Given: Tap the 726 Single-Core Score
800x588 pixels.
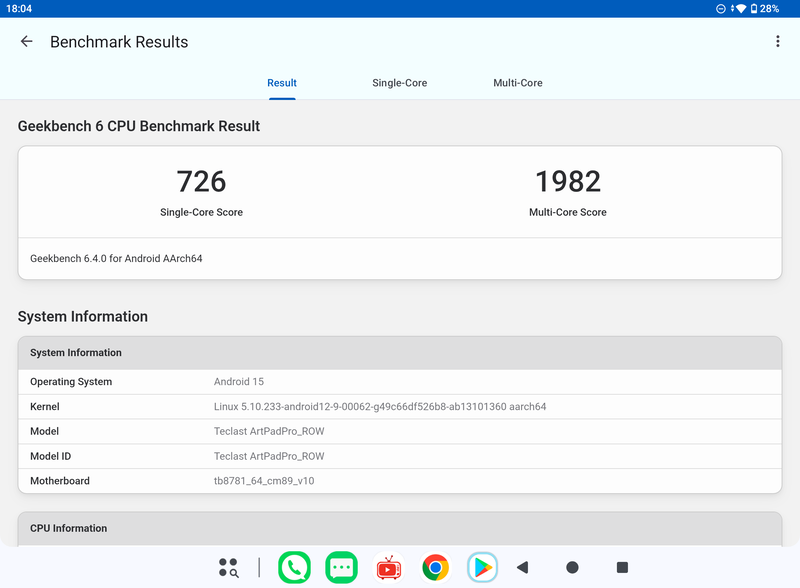Looking at the screenshot, I should 201,182.
